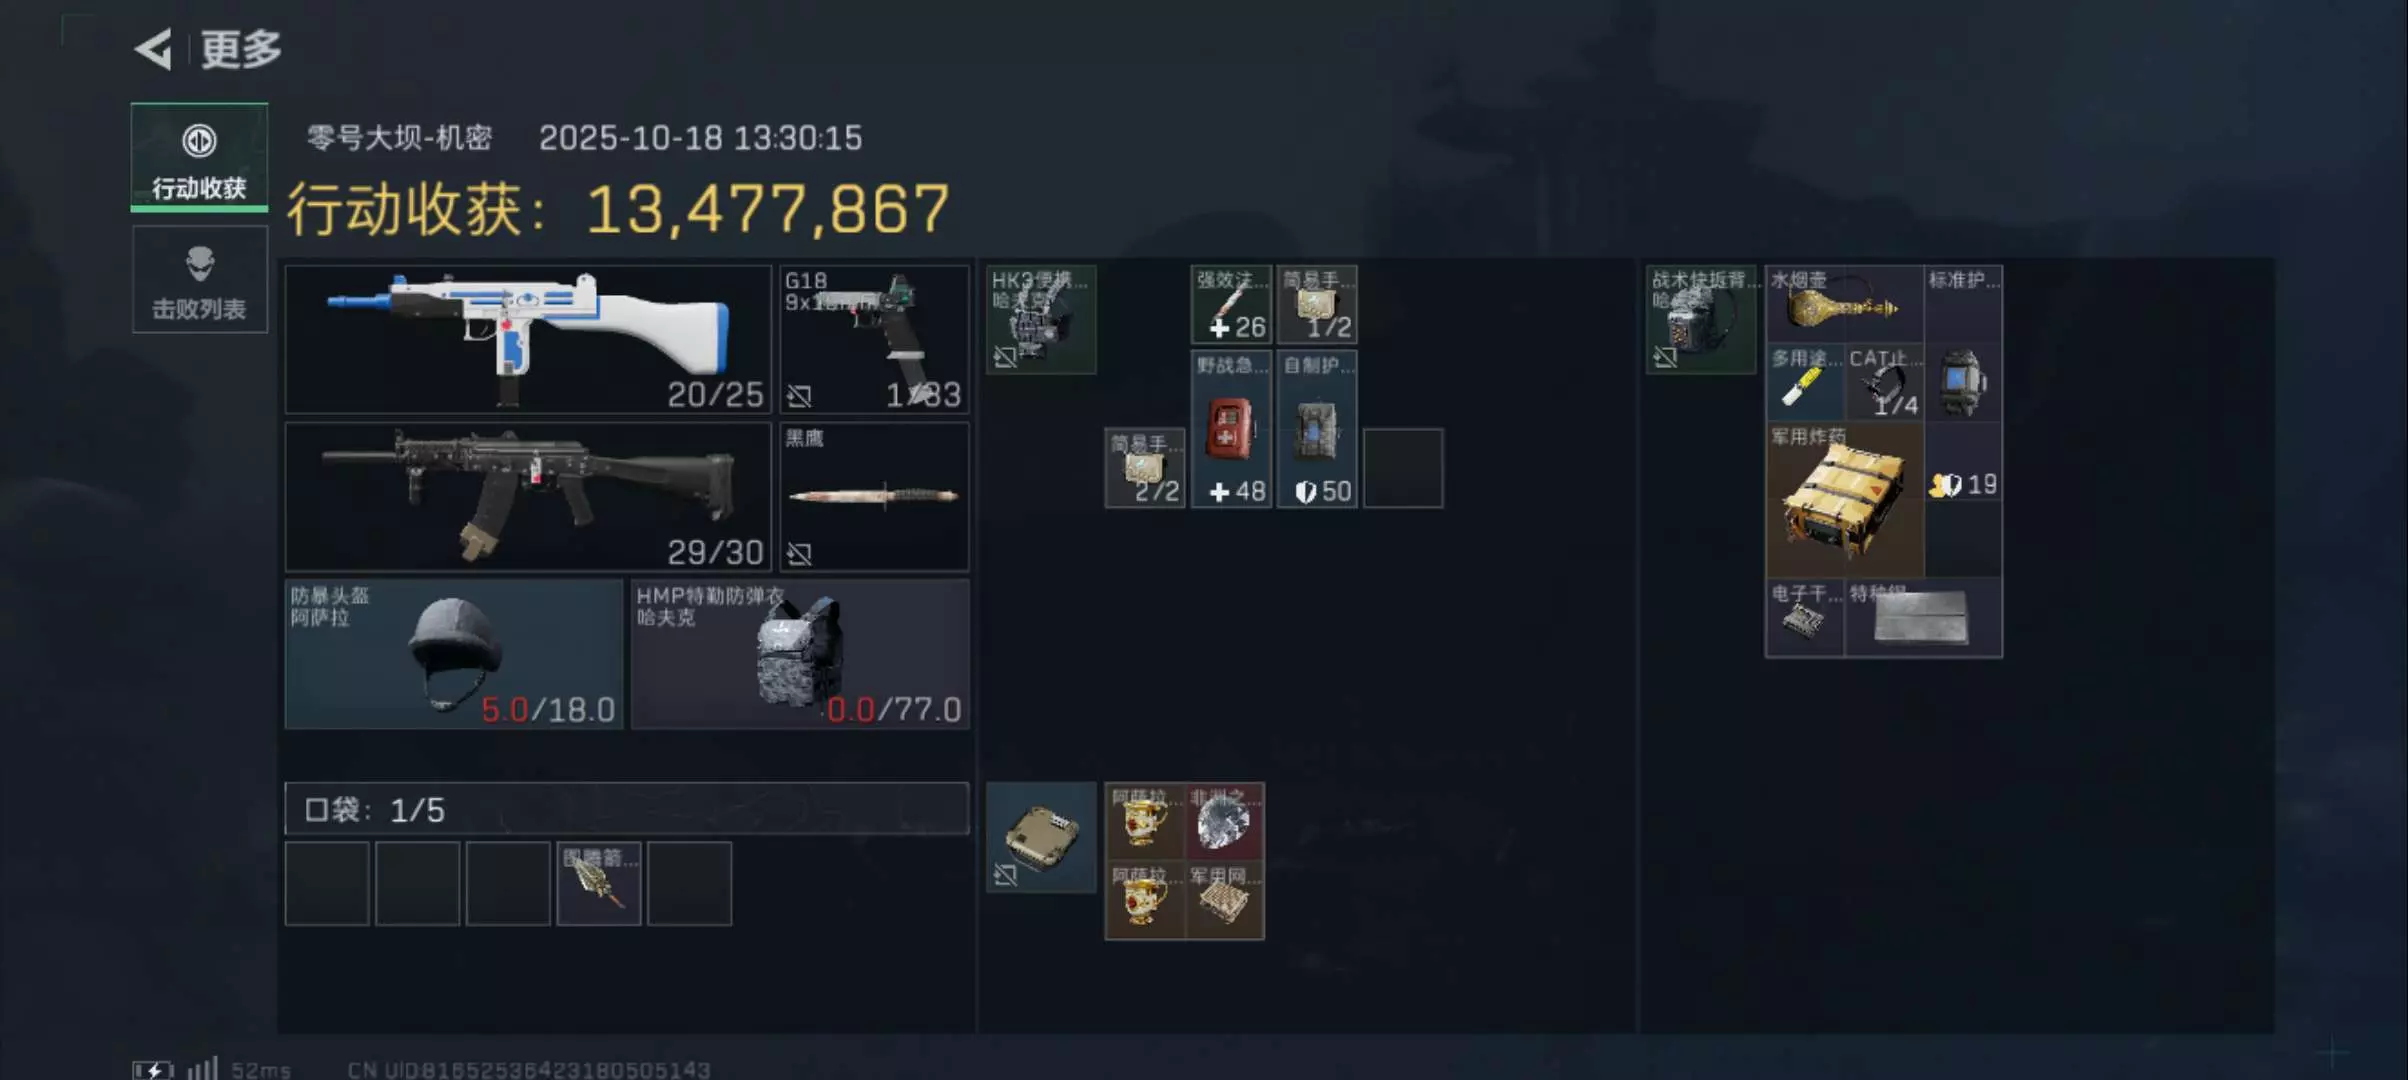Select the 自制护 armor repair kit item
This screenshot has height=1080, width=2408.
[x=1317, y=428]
